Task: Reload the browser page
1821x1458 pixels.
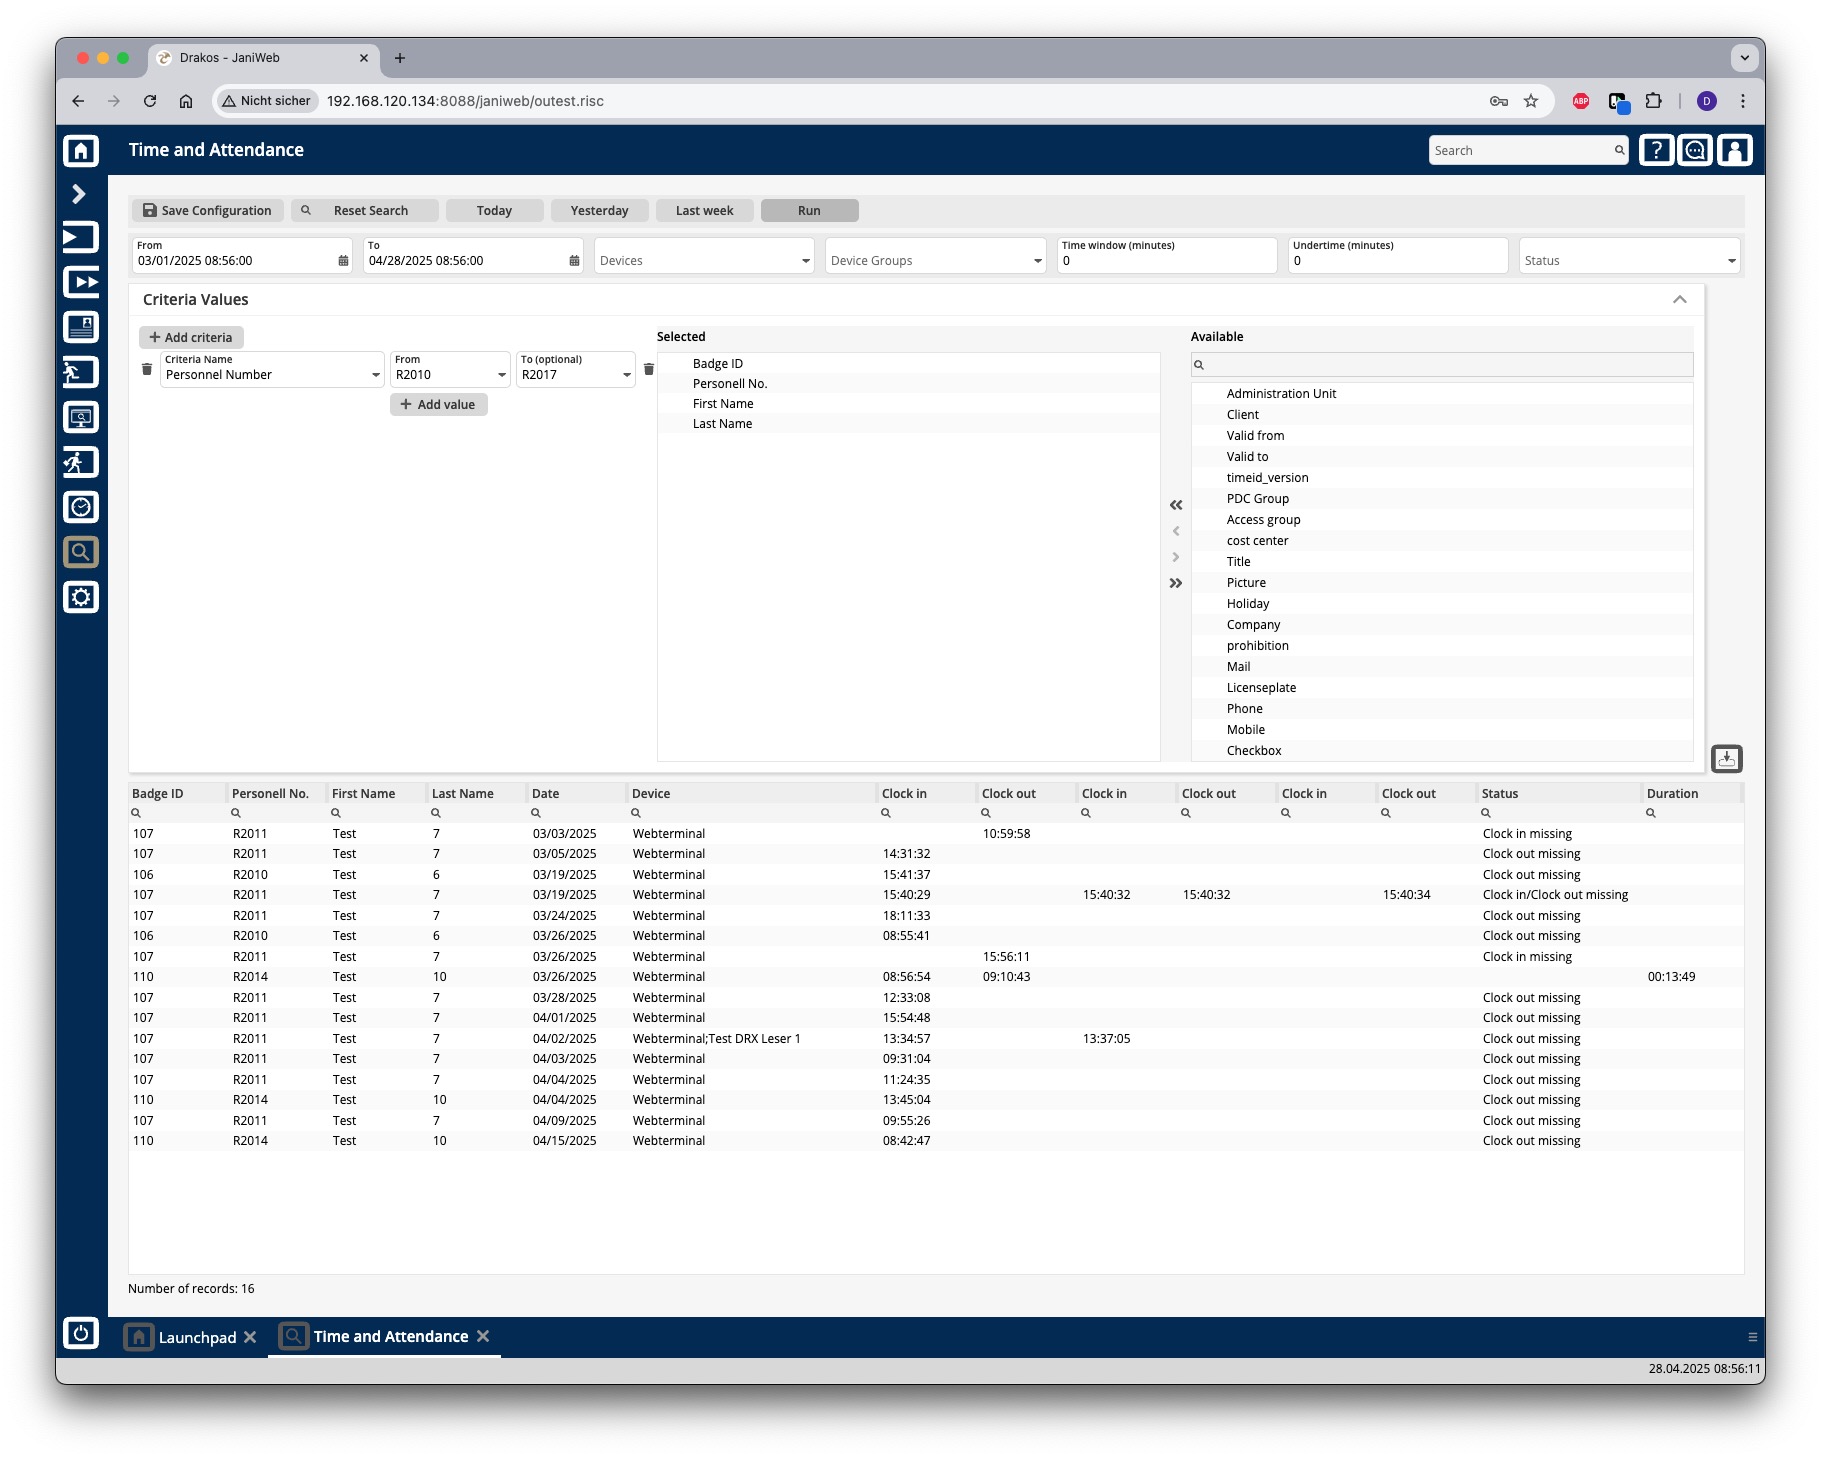Action: click(x=150, y=101)
